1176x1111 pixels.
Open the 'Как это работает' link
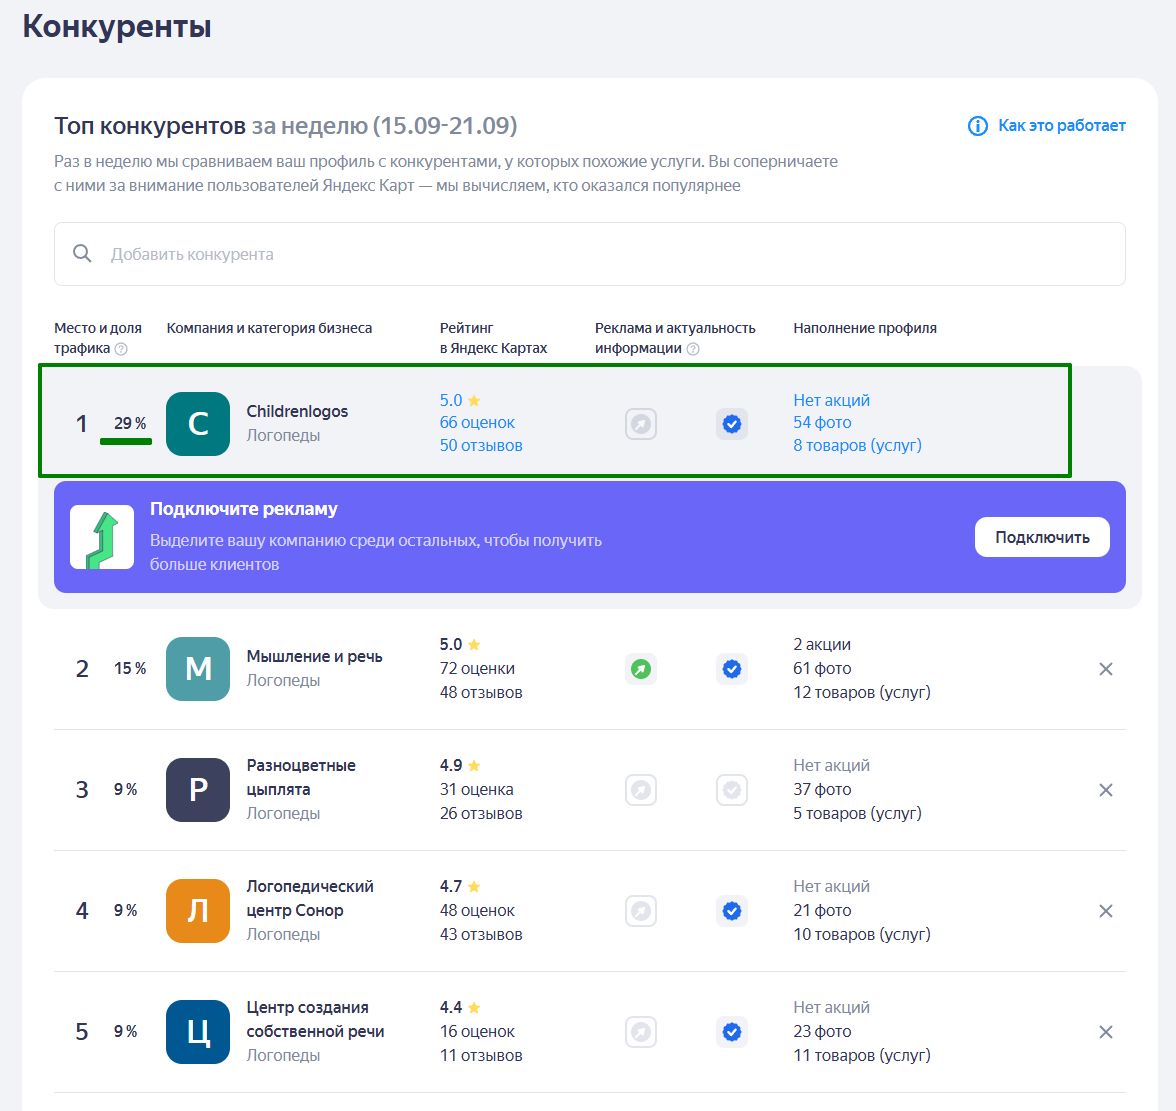(x=1061, y=126)
